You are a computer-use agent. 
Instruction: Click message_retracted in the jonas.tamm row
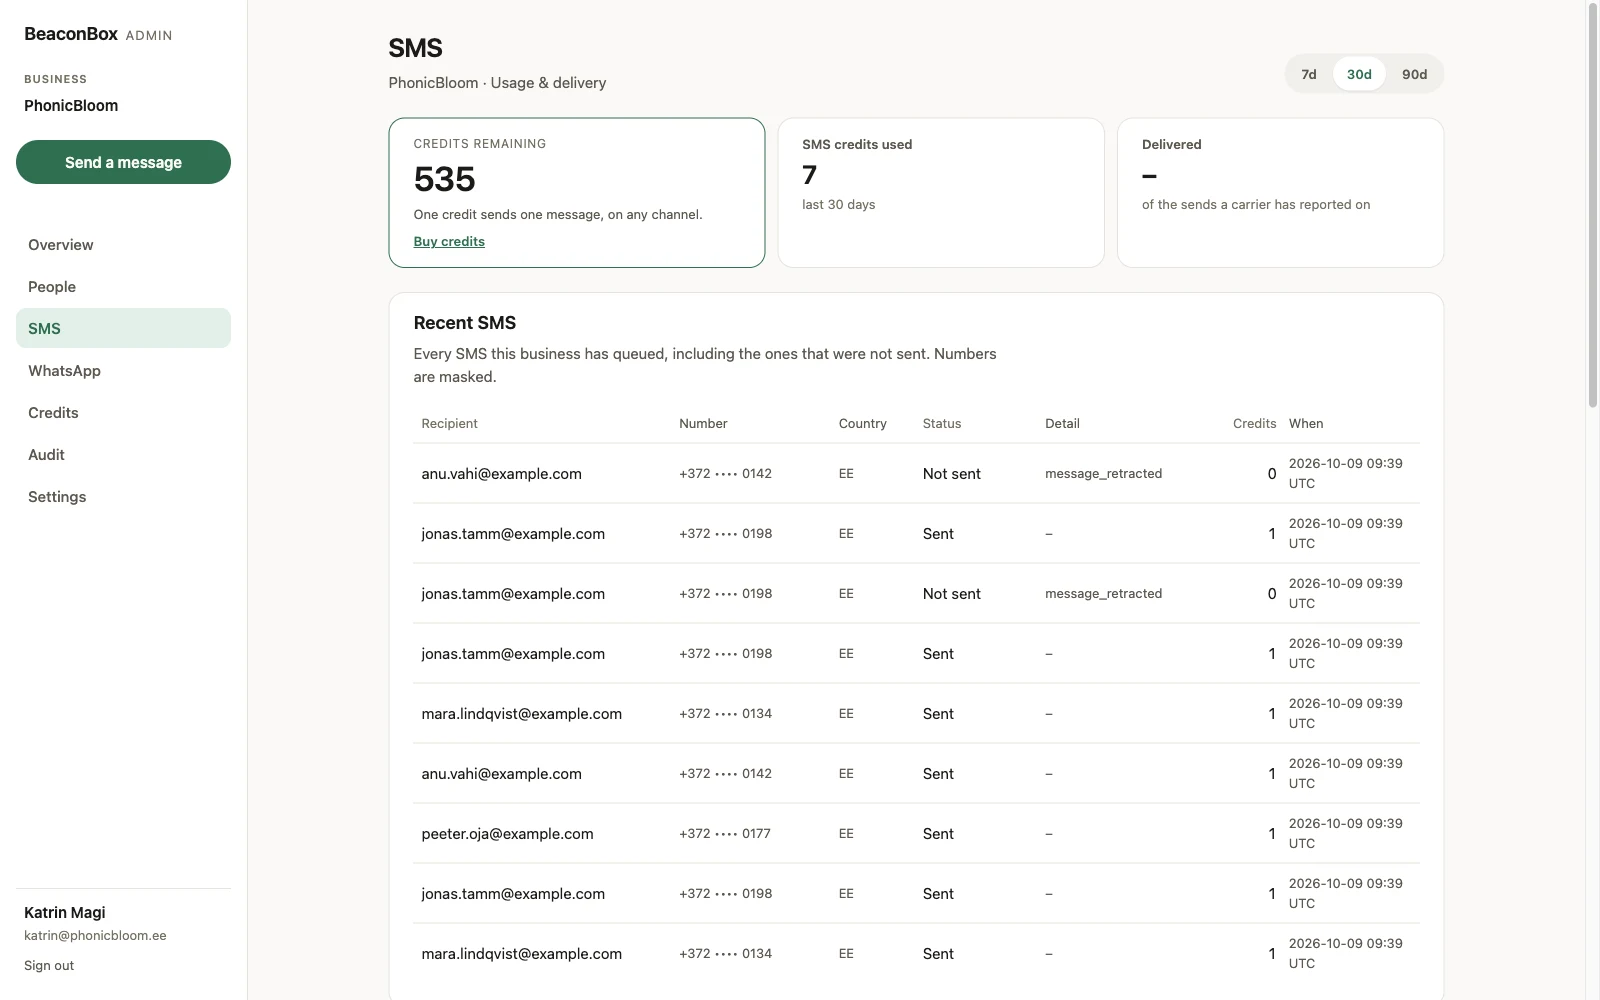click(1104, 594)
